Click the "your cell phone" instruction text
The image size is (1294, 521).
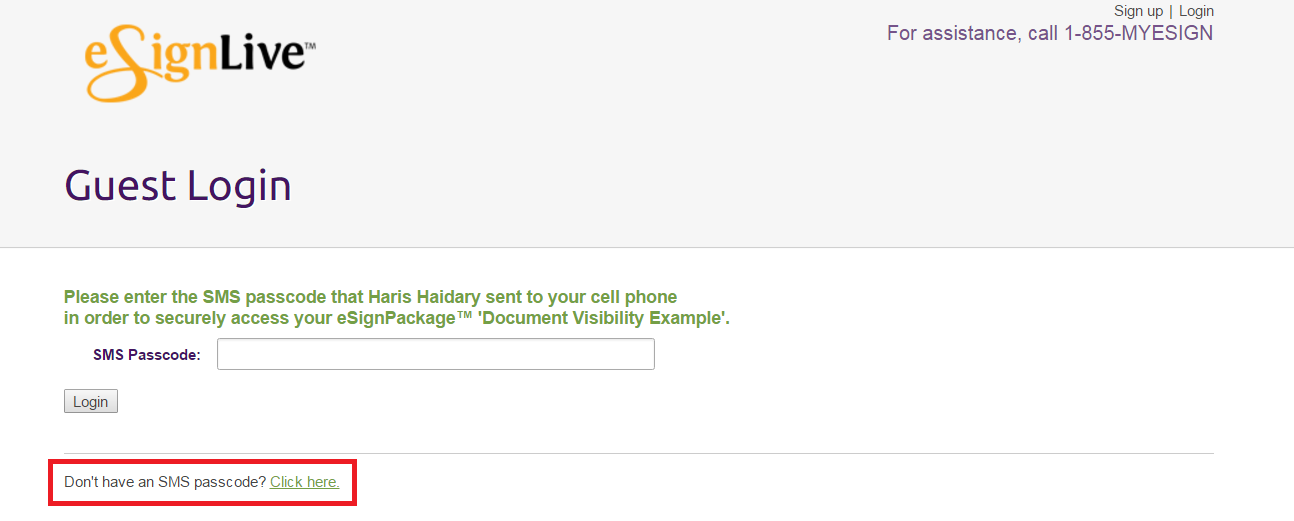pyautogui.click(x=622, y=297)
